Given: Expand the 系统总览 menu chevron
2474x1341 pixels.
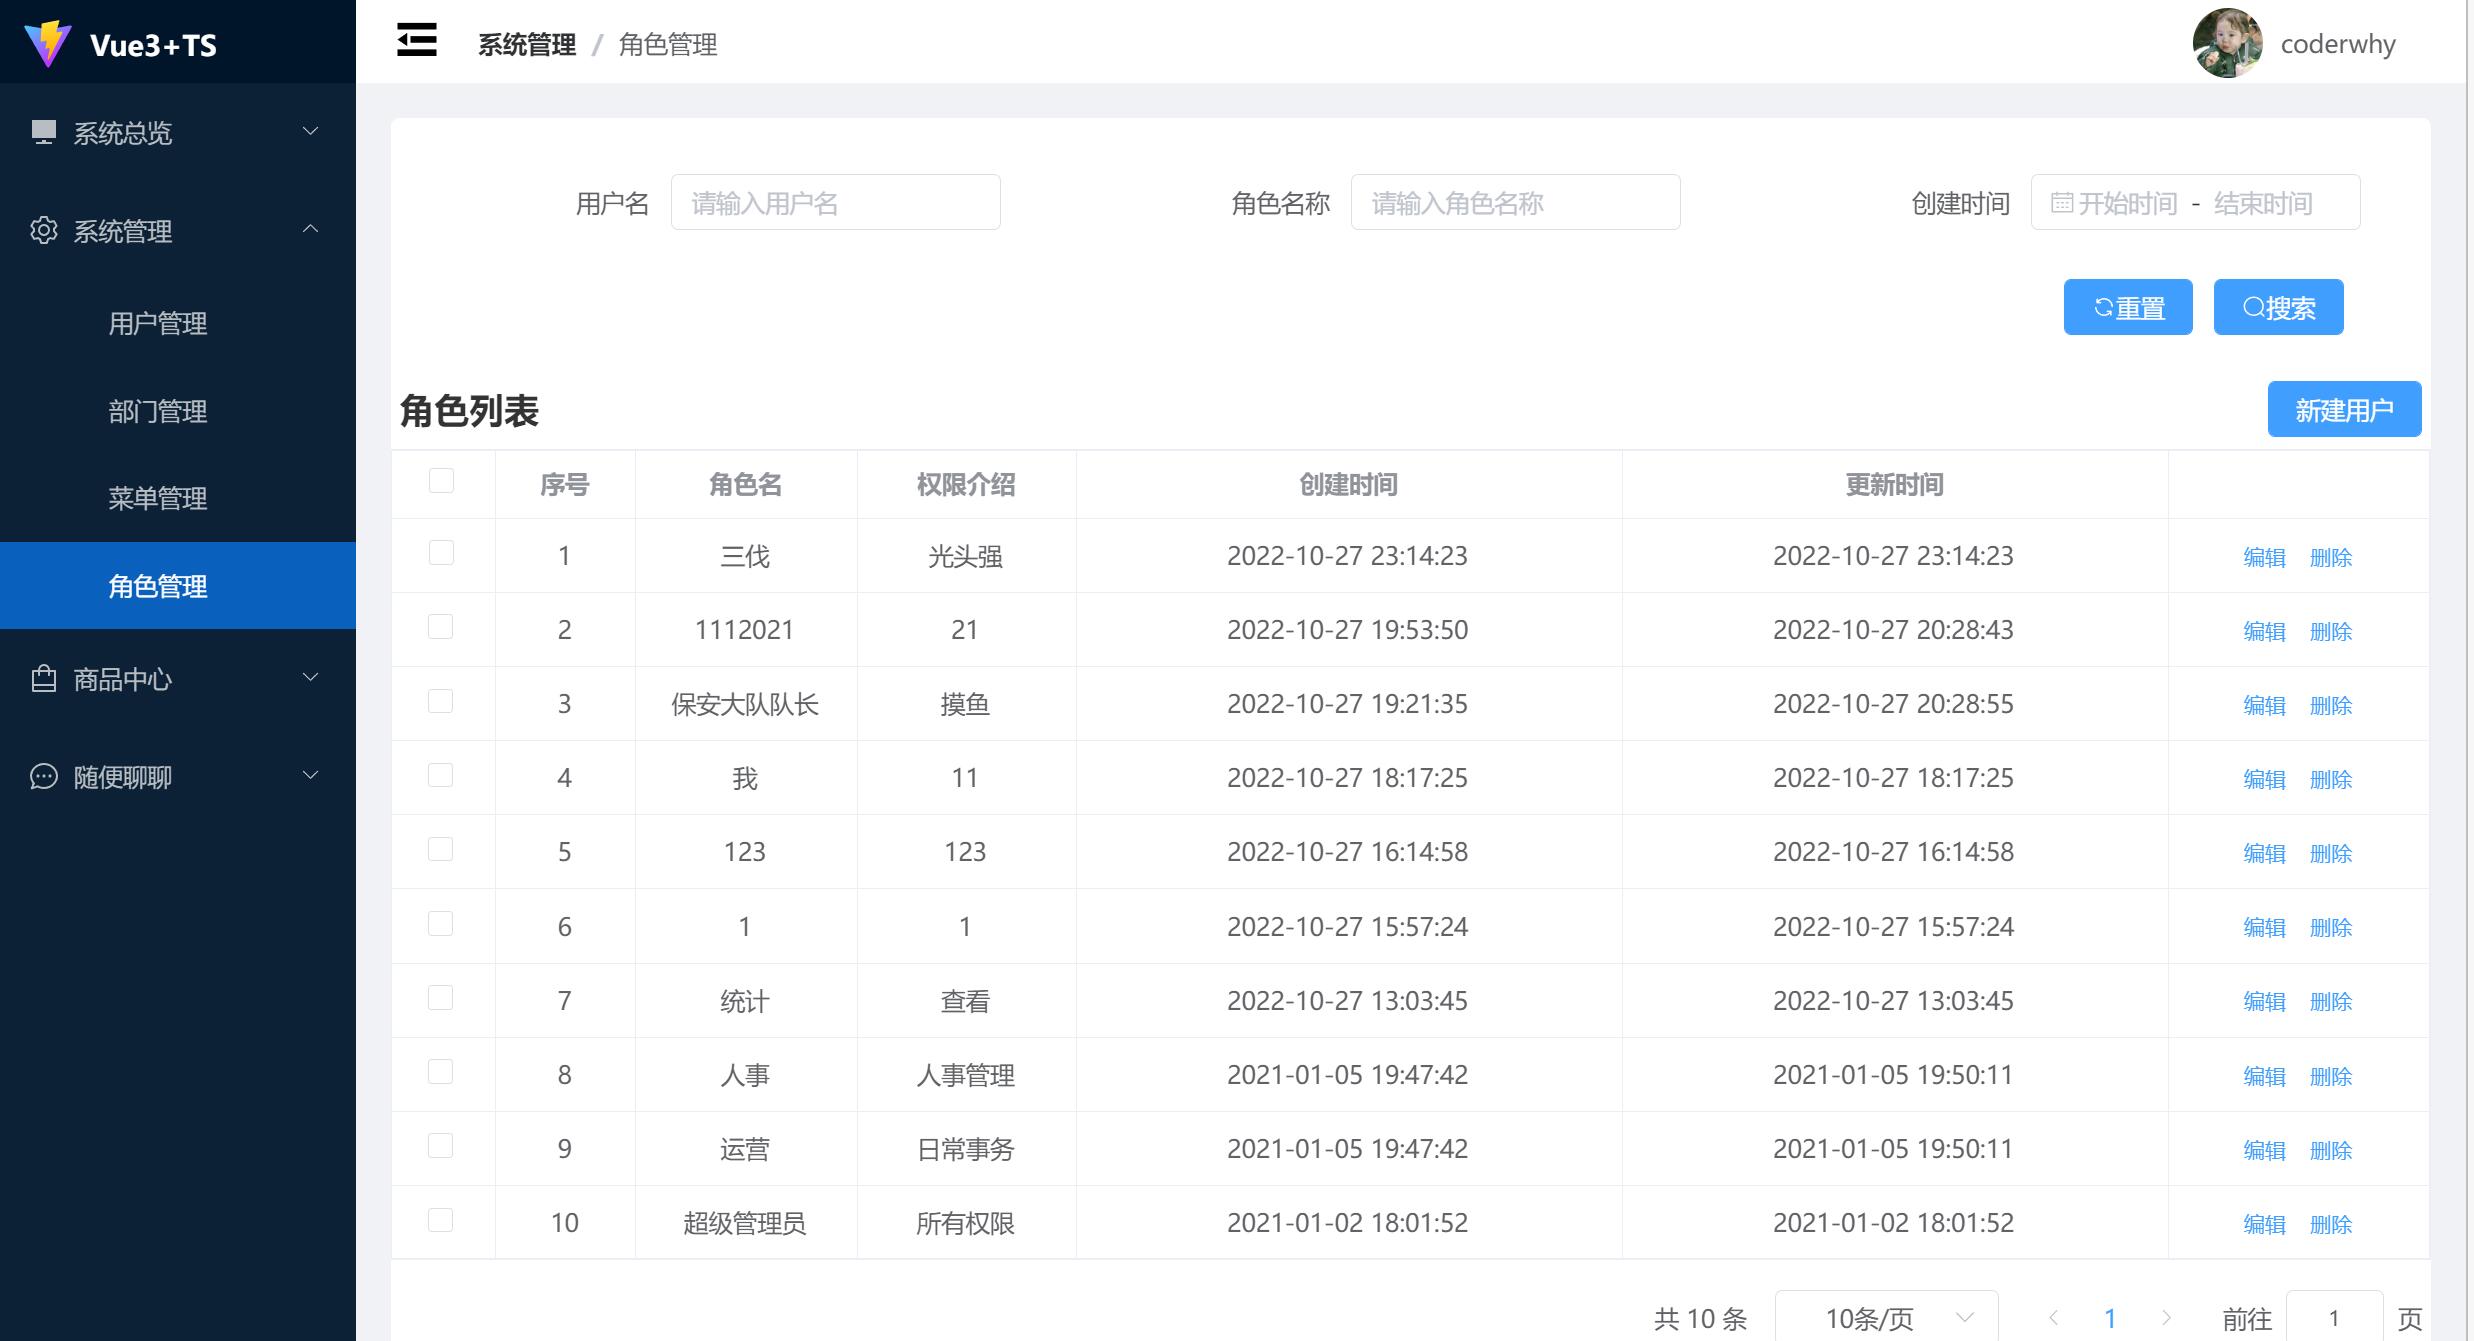Looking at the screenshot, I should click(x=311, y=131).
